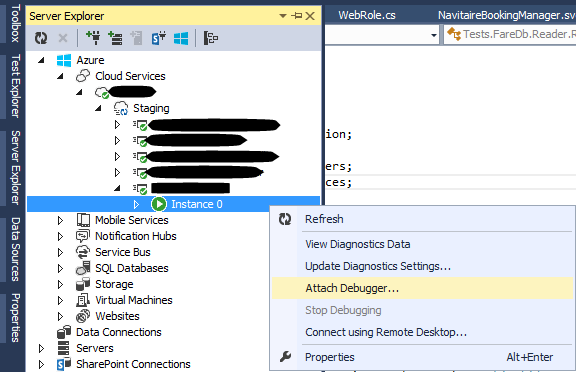Collapse the Cloud Services node
The height and width of the screenshot is (372, 576).
point(60,76)
